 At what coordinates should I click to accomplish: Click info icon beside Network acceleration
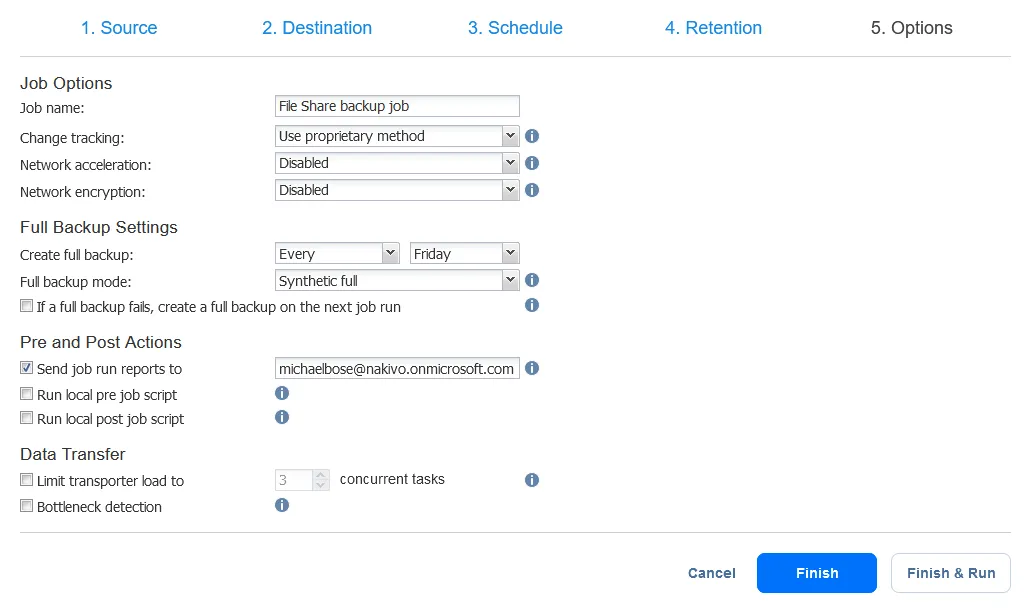pos(532,163)
